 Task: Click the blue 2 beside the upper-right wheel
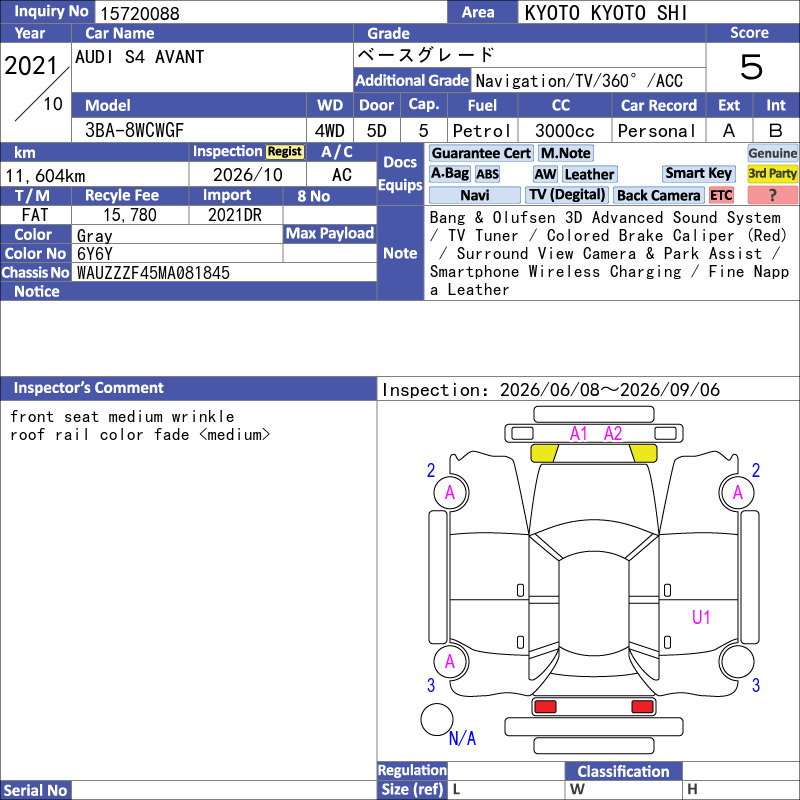pyautogui.click(x=756, y=470)
